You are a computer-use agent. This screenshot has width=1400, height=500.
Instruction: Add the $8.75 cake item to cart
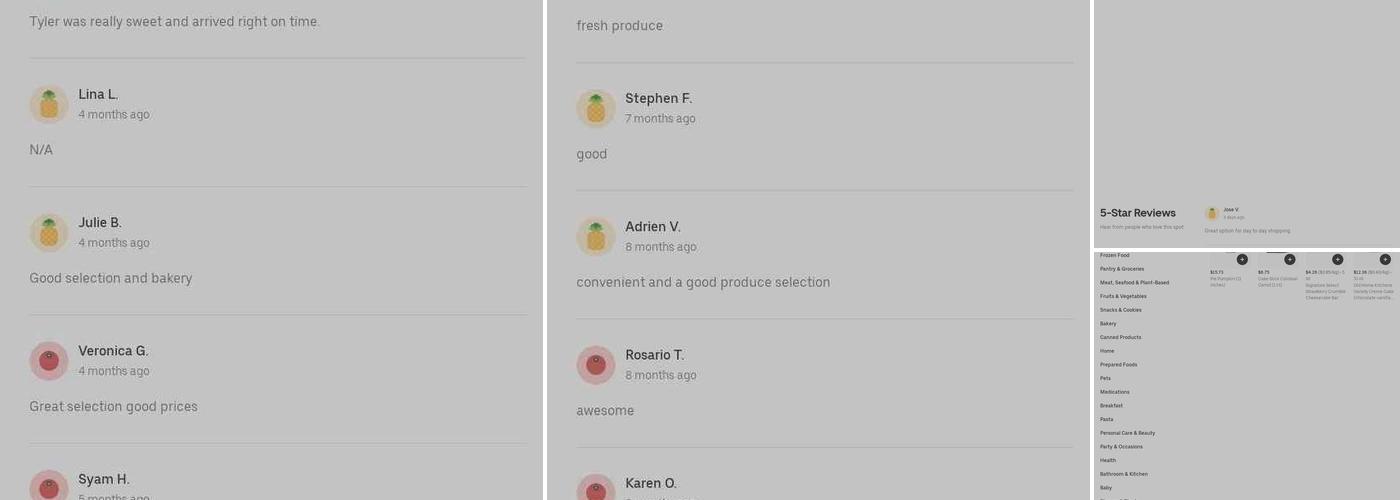tap(1290, 259)
